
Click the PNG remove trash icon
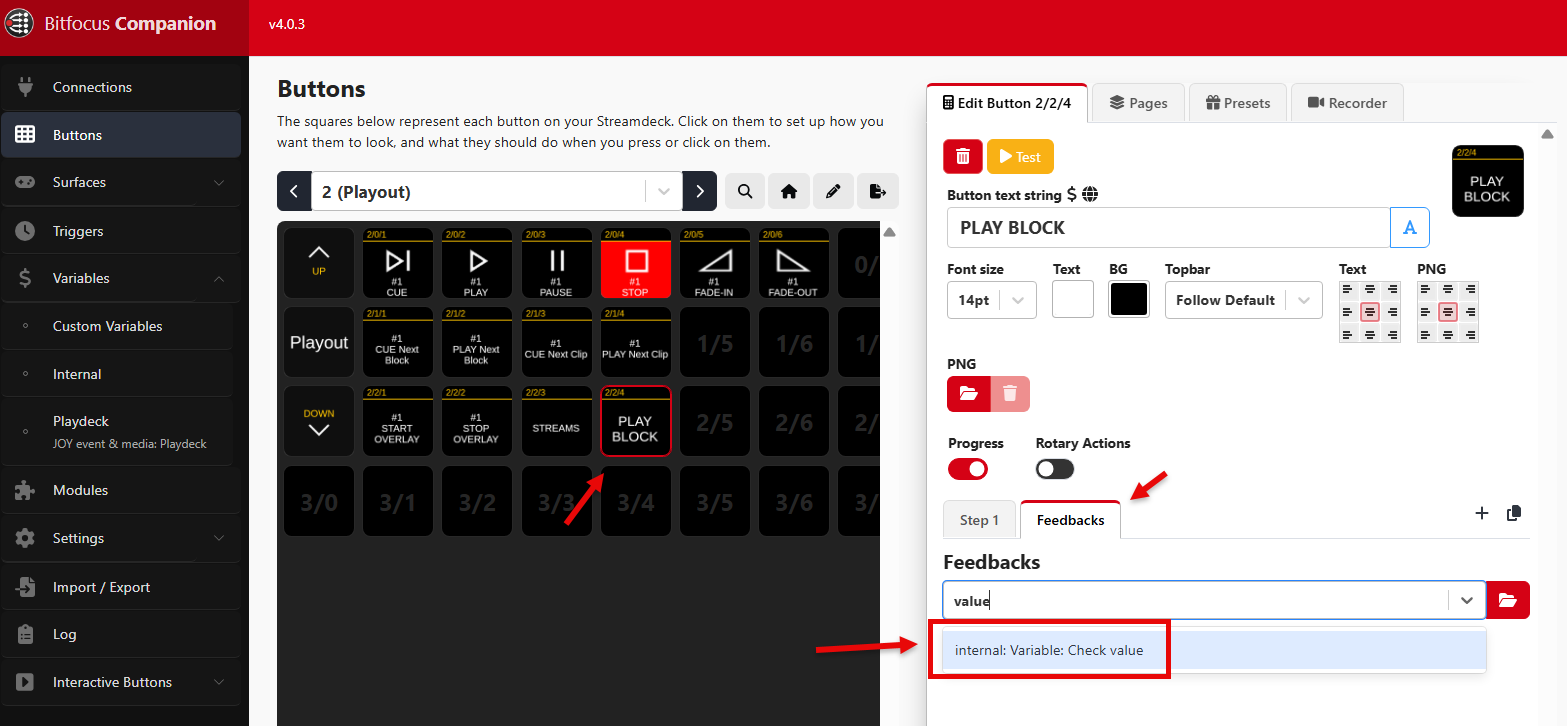(1010, 394)
